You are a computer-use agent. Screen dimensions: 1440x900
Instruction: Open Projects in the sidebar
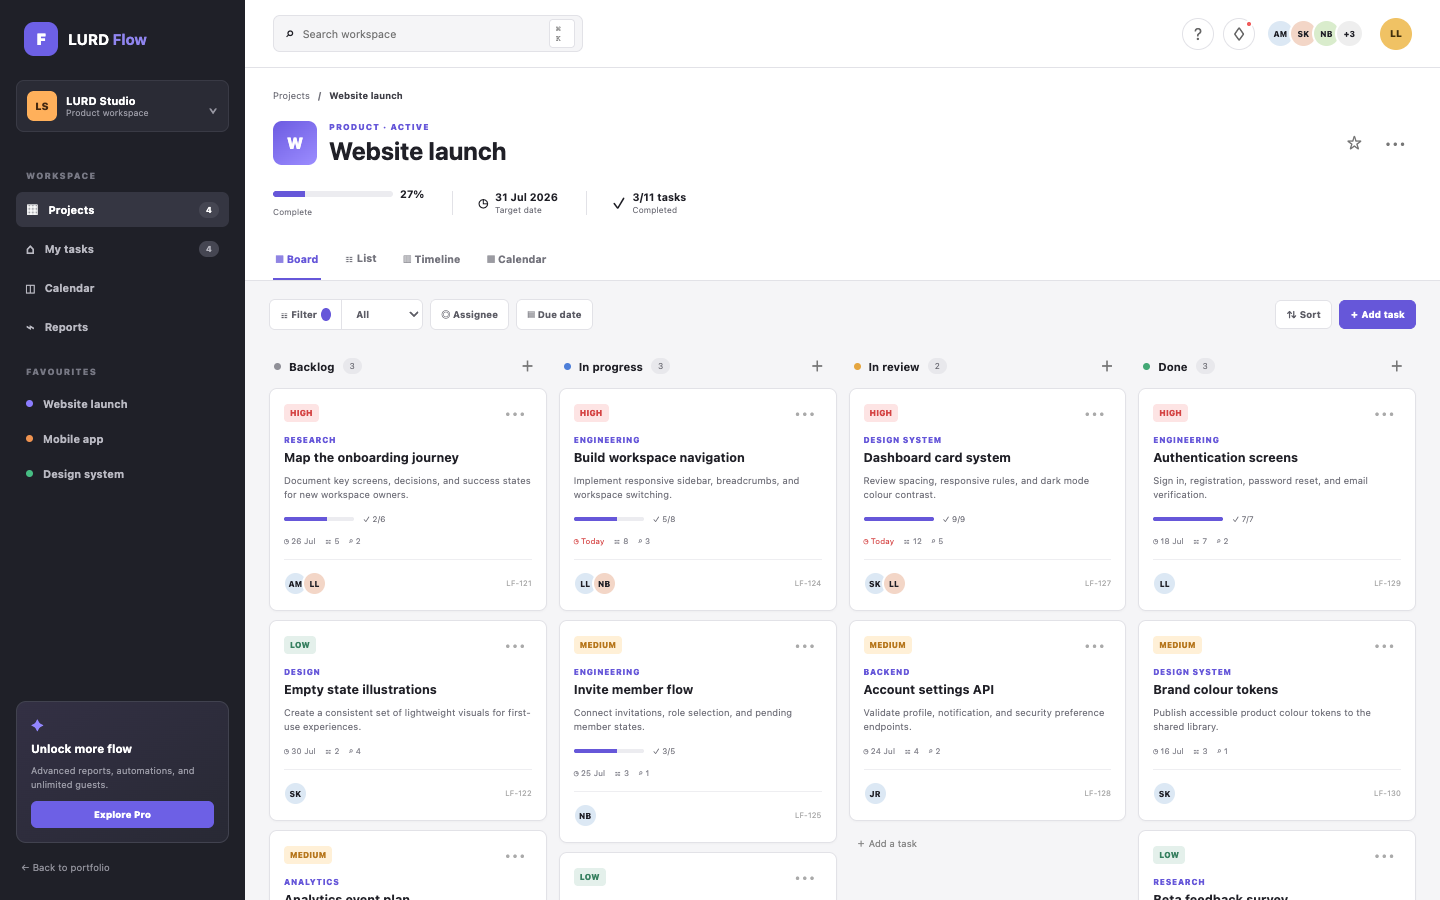pyautogui.click(x=122, y=210)
